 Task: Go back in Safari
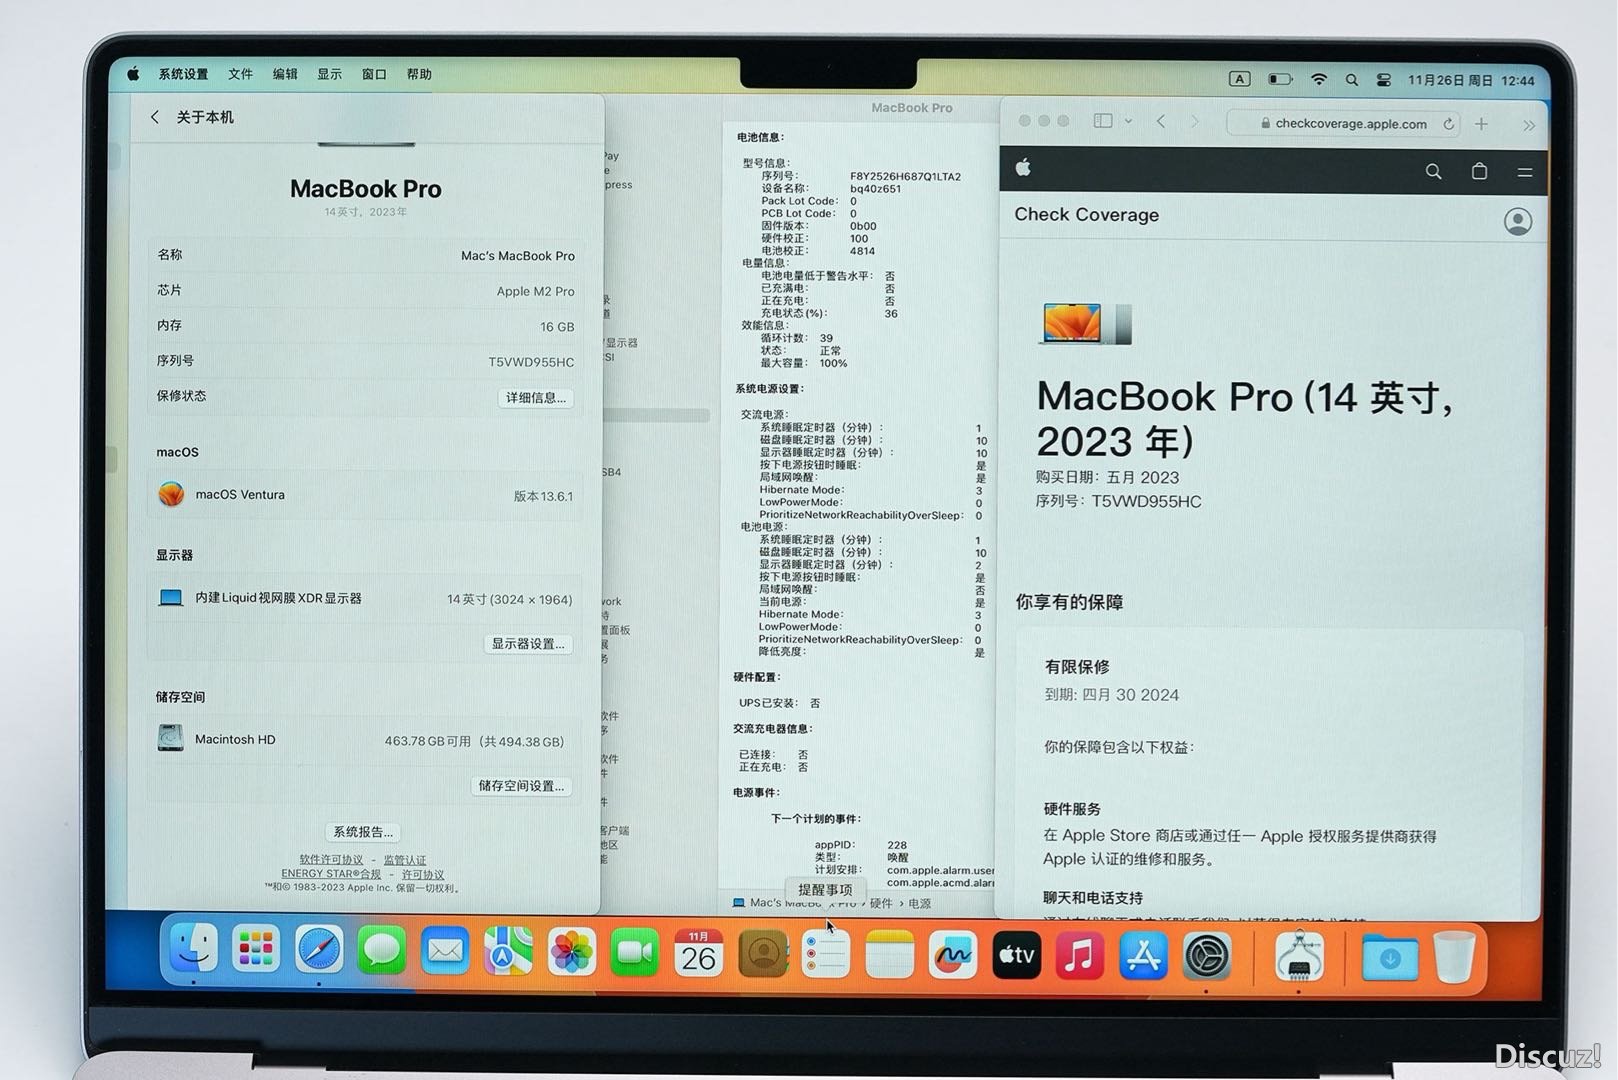tap(1161, 121)
